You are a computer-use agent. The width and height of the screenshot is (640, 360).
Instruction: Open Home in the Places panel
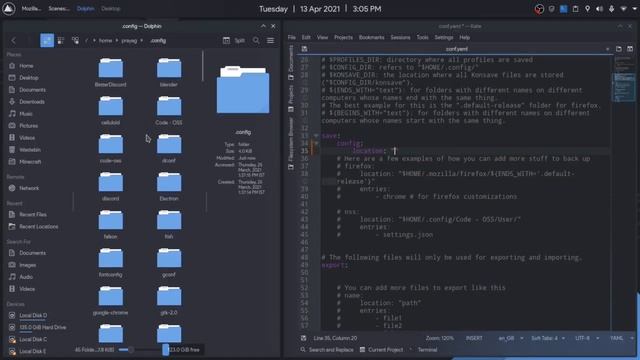(x=27, y=66)
